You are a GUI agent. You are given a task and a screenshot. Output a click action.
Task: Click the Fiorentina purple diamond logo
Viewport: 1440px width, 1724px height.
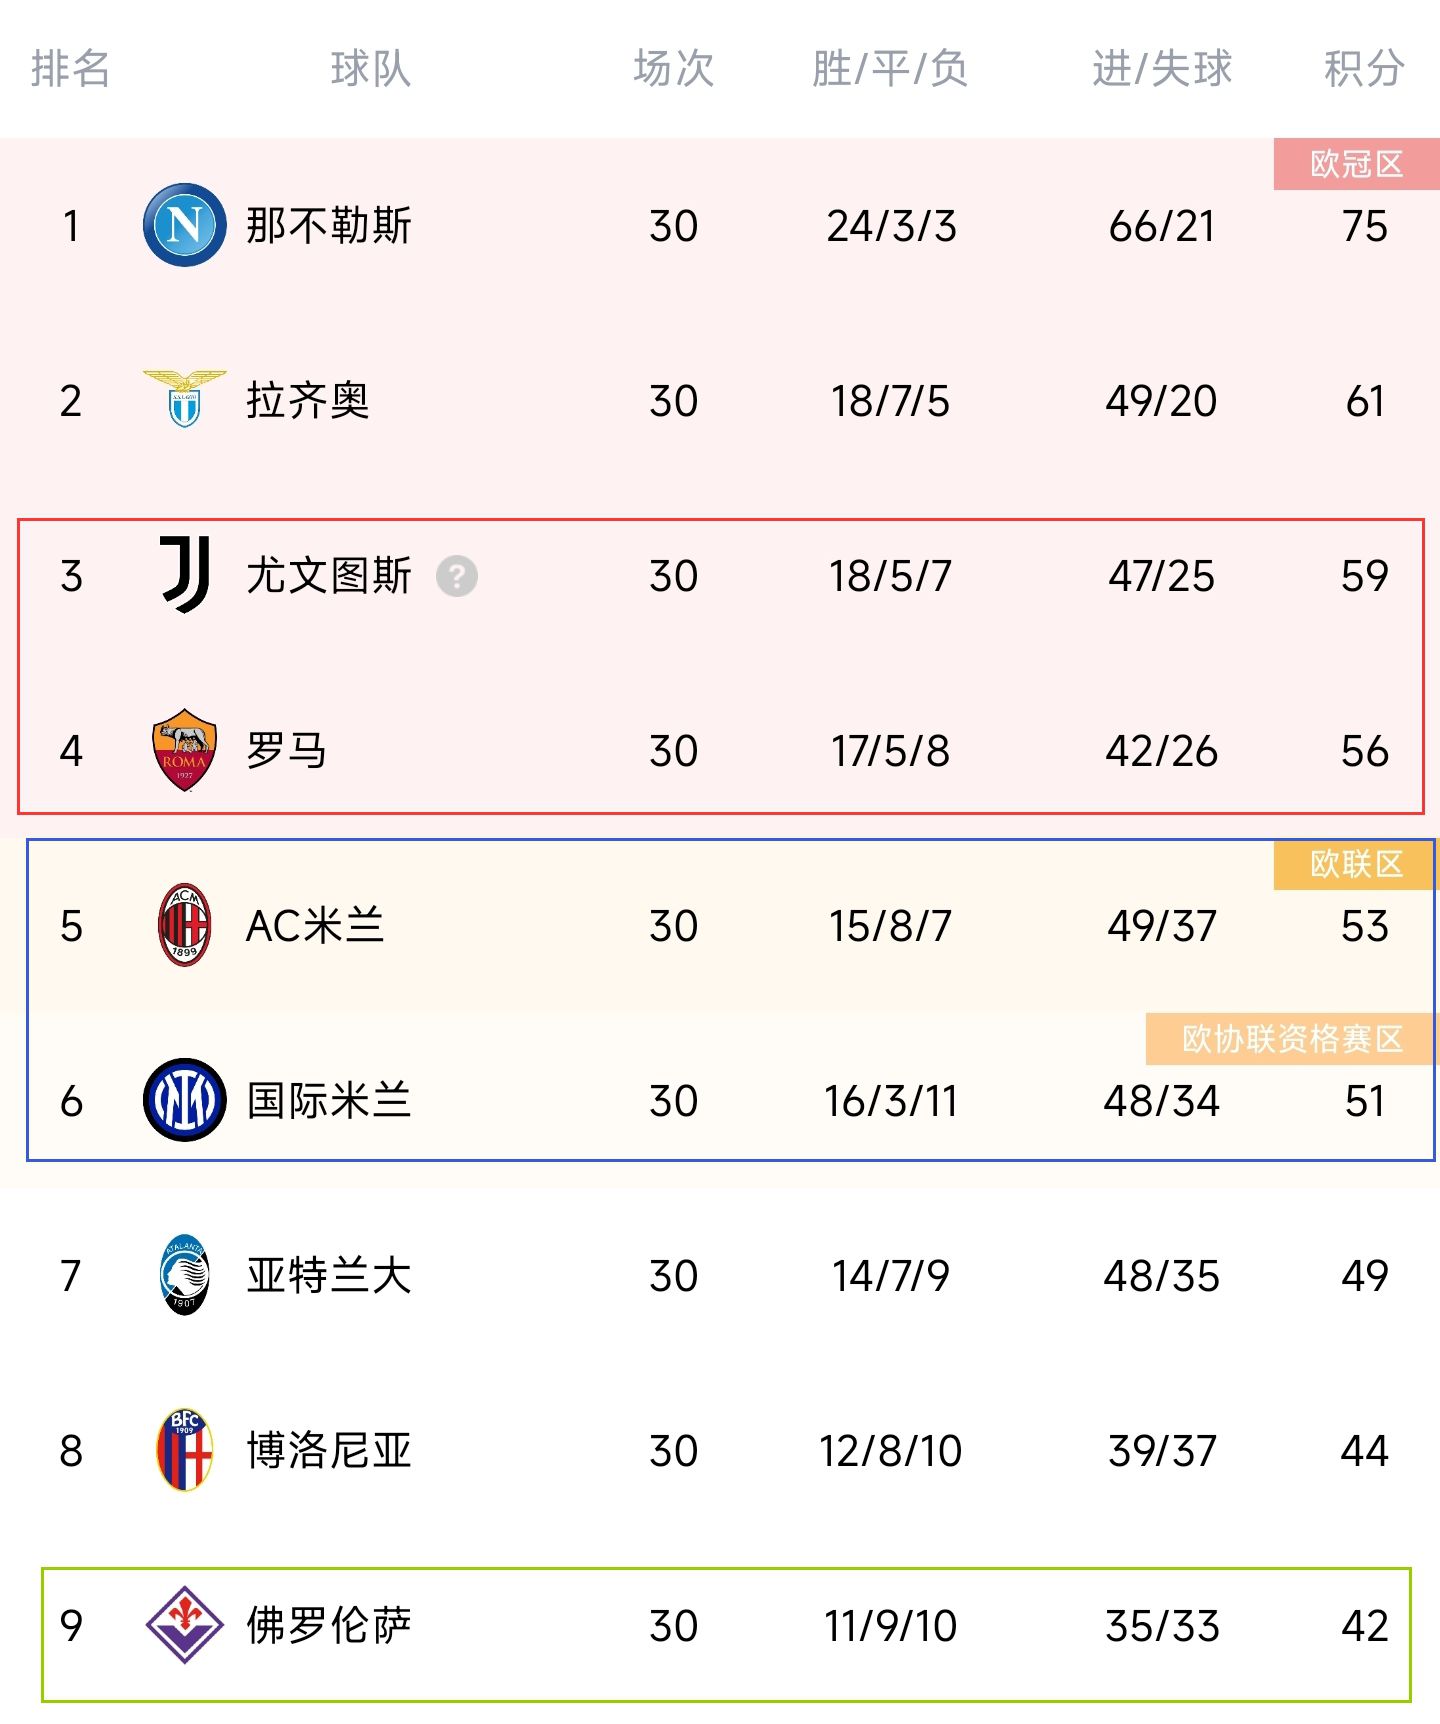pyautogui.click(x=185, y=1625)
